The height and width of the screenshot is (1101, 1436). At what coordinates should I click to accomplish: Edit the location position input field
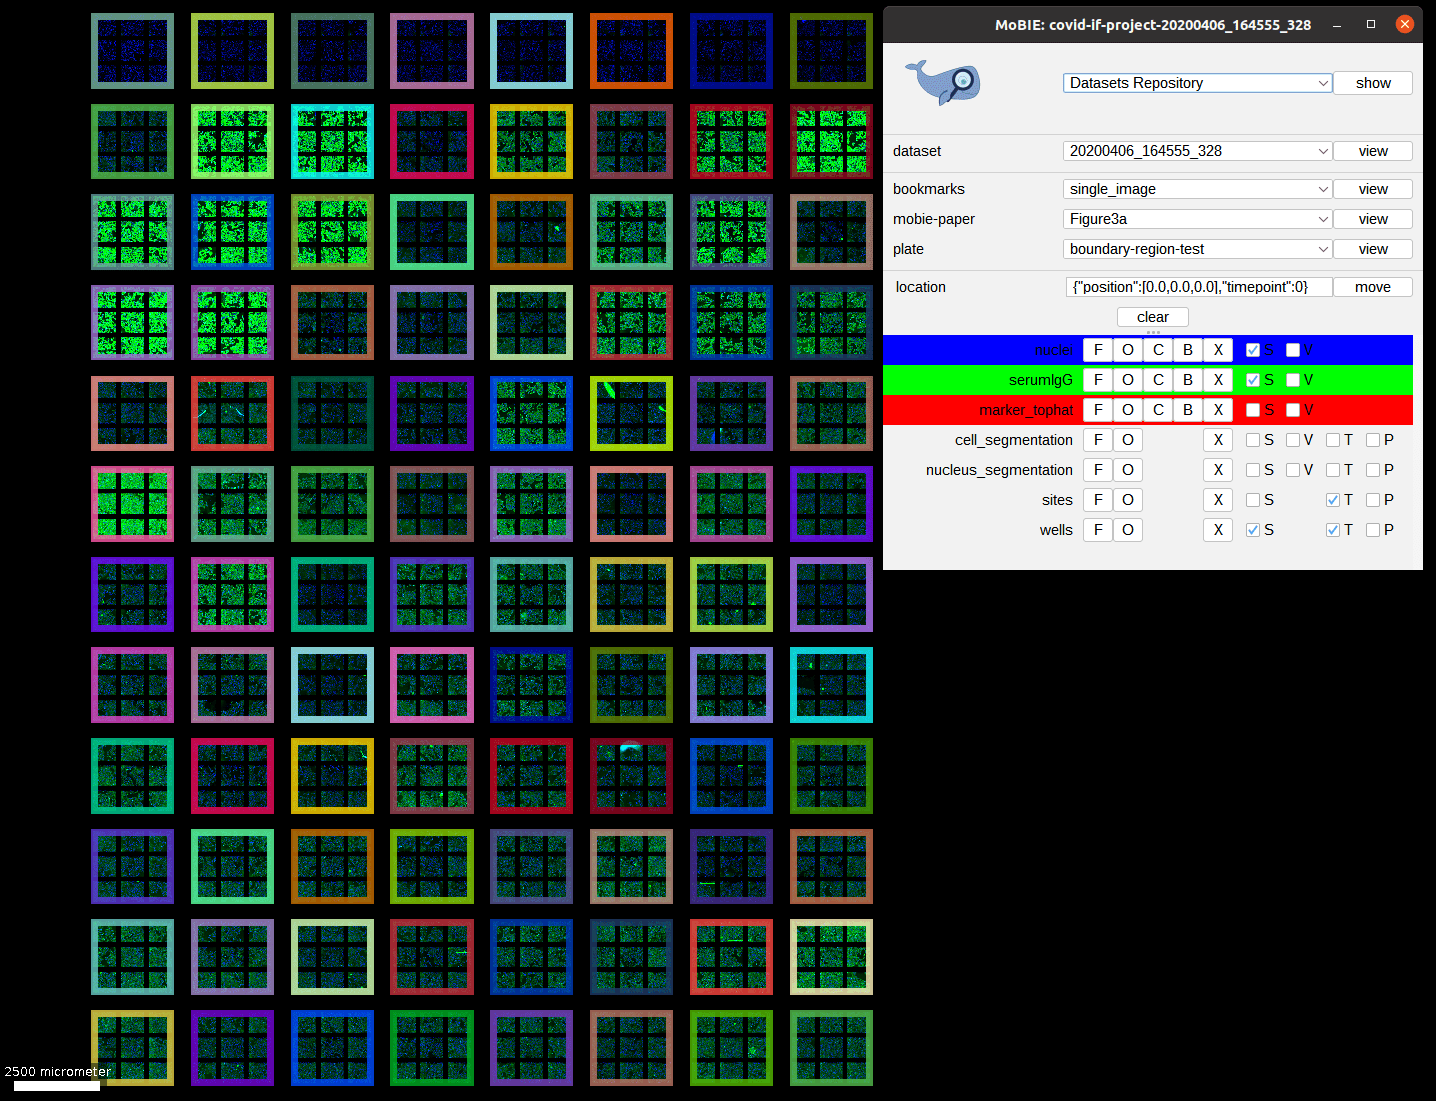point(1197,286)
